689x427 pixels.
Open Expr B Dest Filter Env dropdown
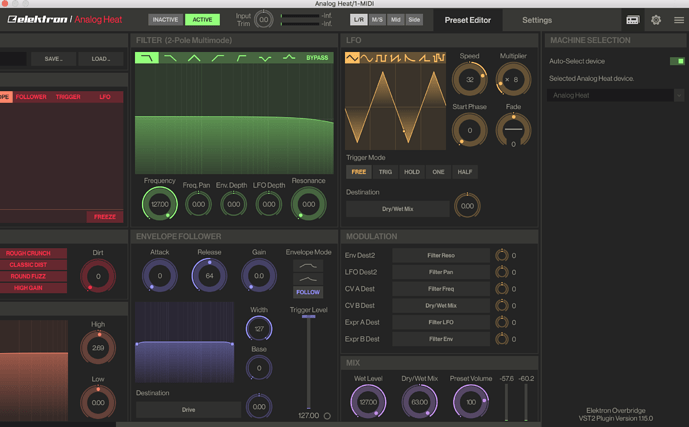coord(441,339)
